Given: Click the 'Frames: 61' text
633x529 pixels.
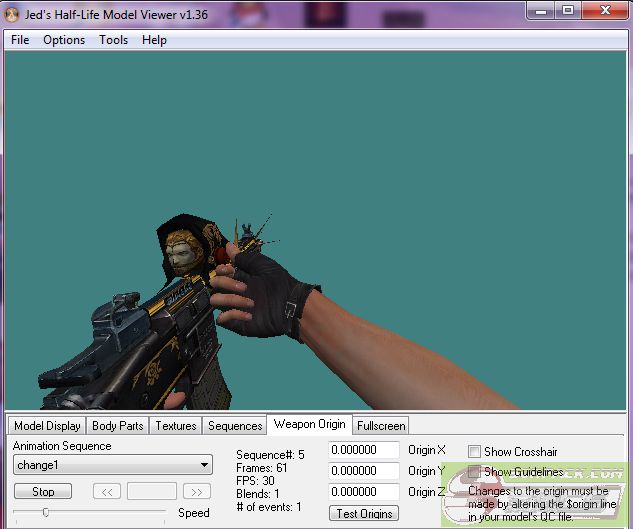Looking at the screenshot, I should pos(262,468).
